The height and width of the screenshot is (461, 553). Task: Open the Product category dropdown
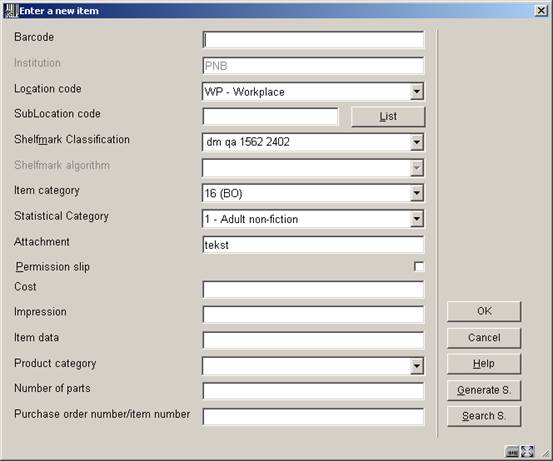417,366
